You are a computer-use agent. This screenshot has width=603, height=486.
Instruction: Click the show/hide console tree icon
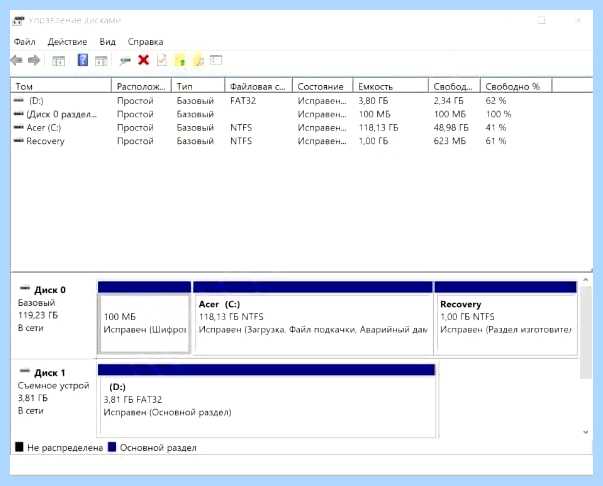point(58,60)
